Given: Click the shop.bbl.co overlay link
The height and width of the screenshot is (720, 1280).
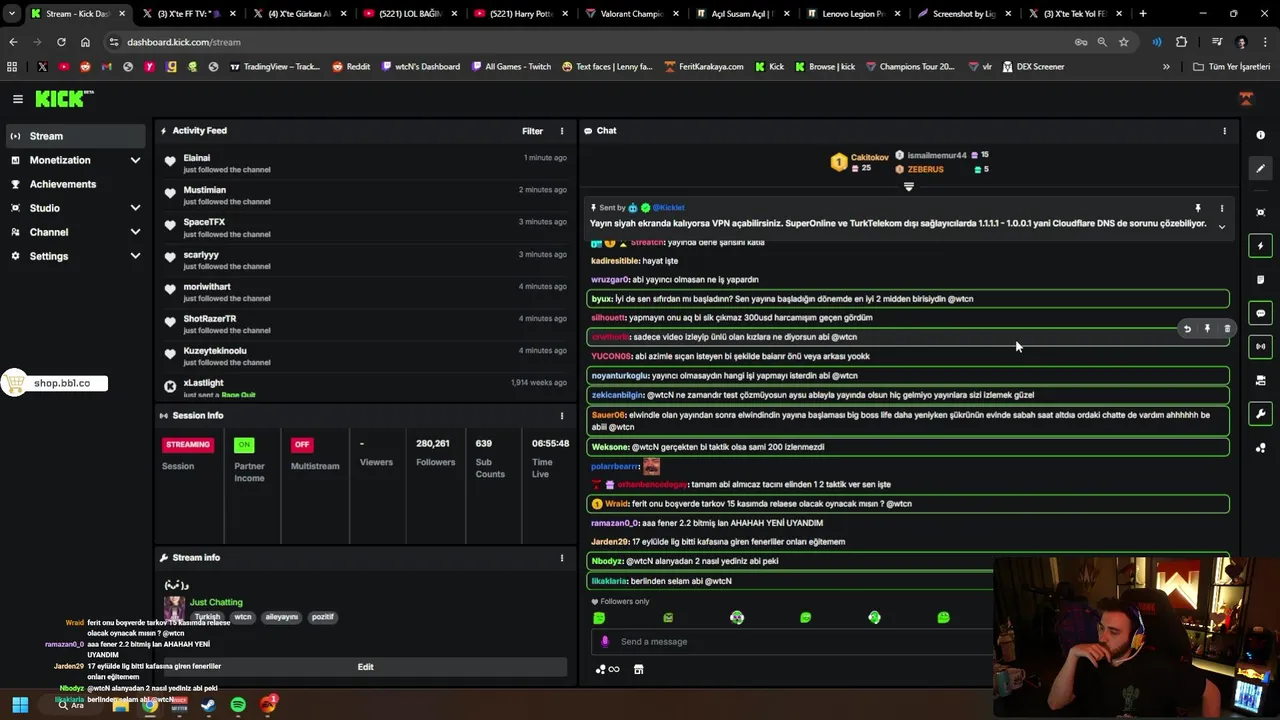Looking at the screenshot, I should [54, 383].
